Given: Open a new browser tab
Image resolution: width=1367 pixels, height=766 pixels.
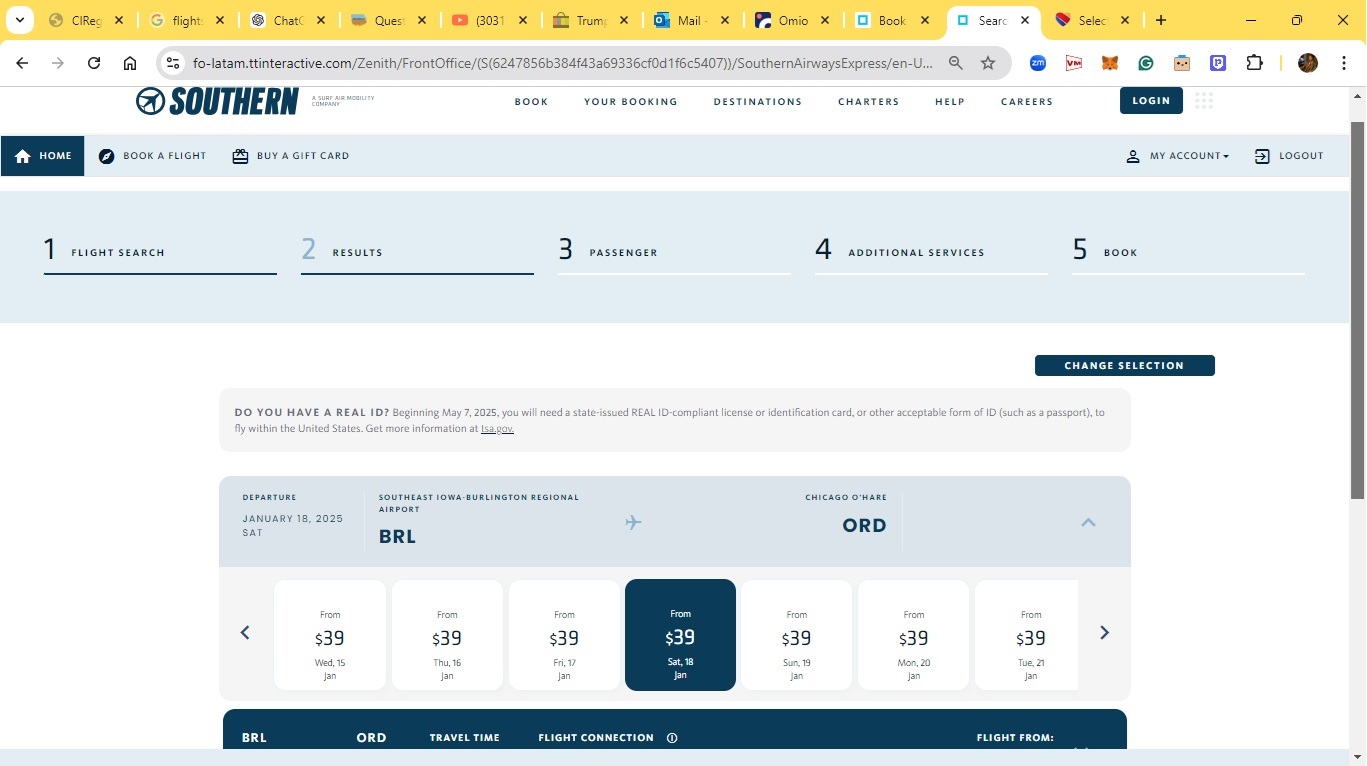Looking at the screenshot, I should [x=1160, y=20].
